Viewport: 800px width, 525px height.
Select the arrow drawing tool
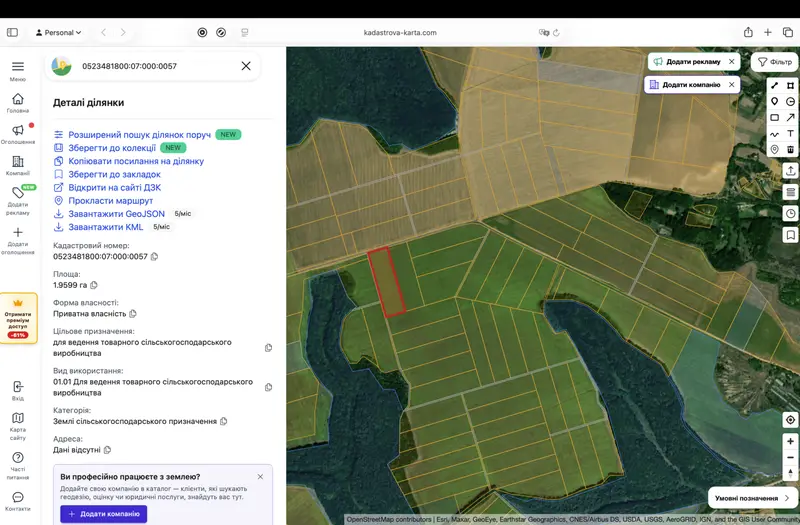[790, 117]
